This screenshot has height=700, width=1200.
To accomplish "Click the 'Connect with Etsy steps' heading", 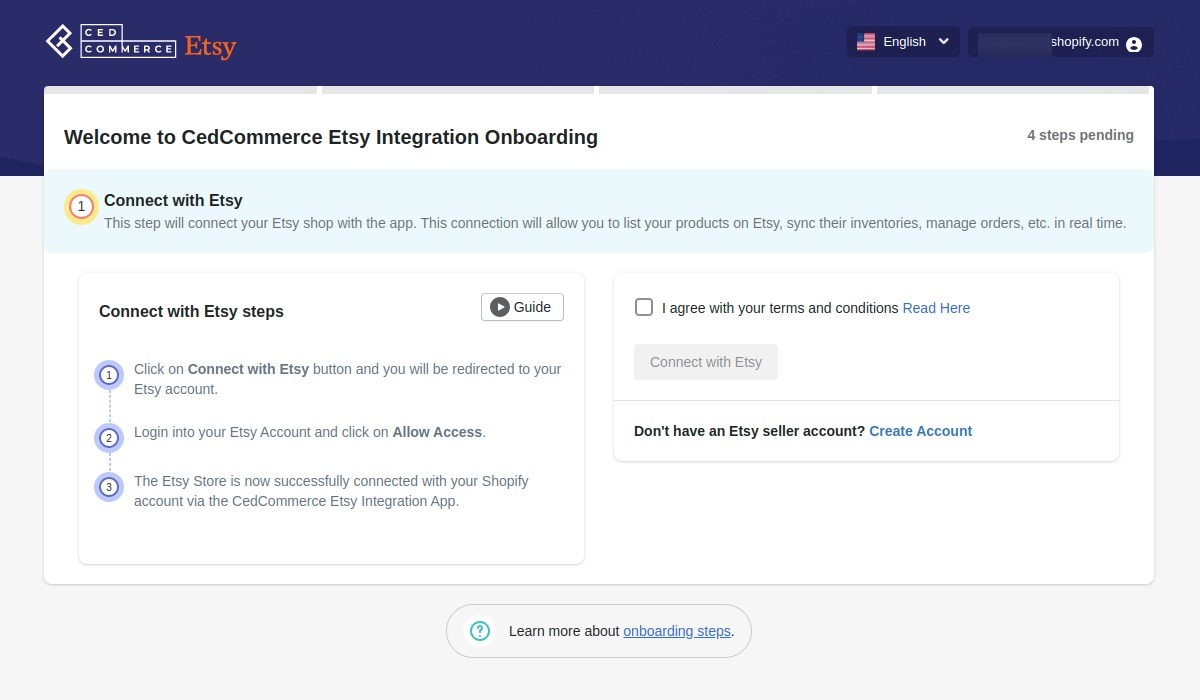I will [191, 312].
